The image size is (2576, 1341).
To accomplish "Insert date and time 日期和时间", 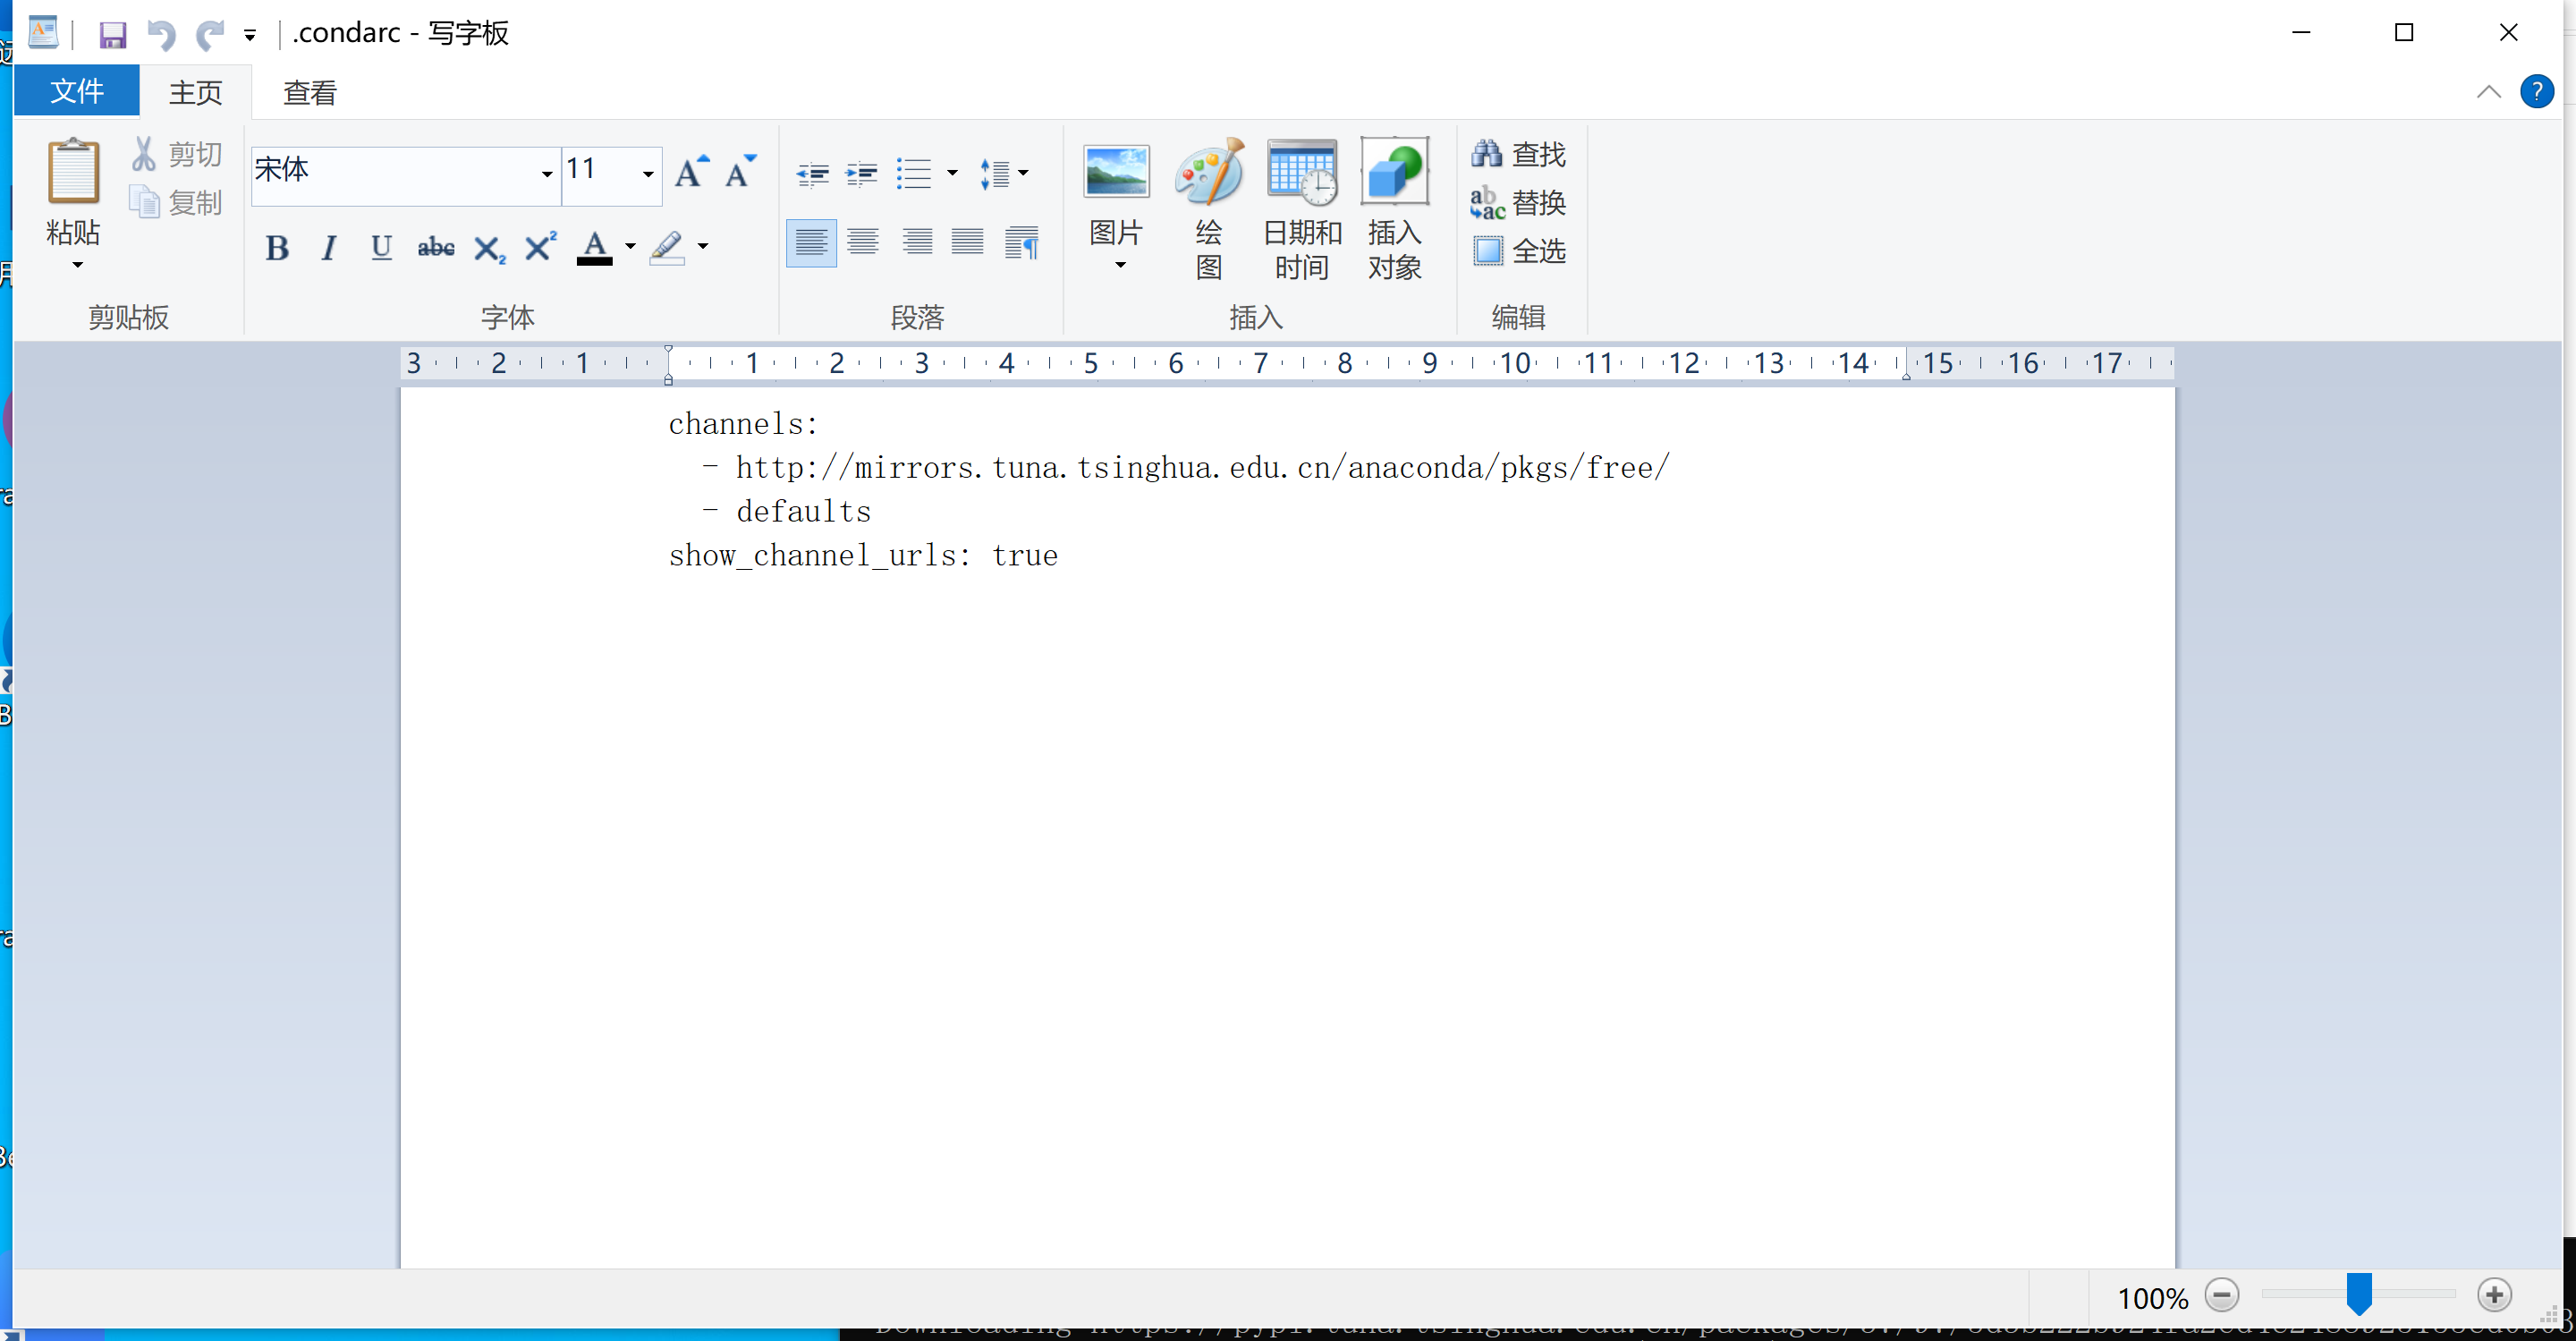I will pyautogui.click(x=1301, y=173).
